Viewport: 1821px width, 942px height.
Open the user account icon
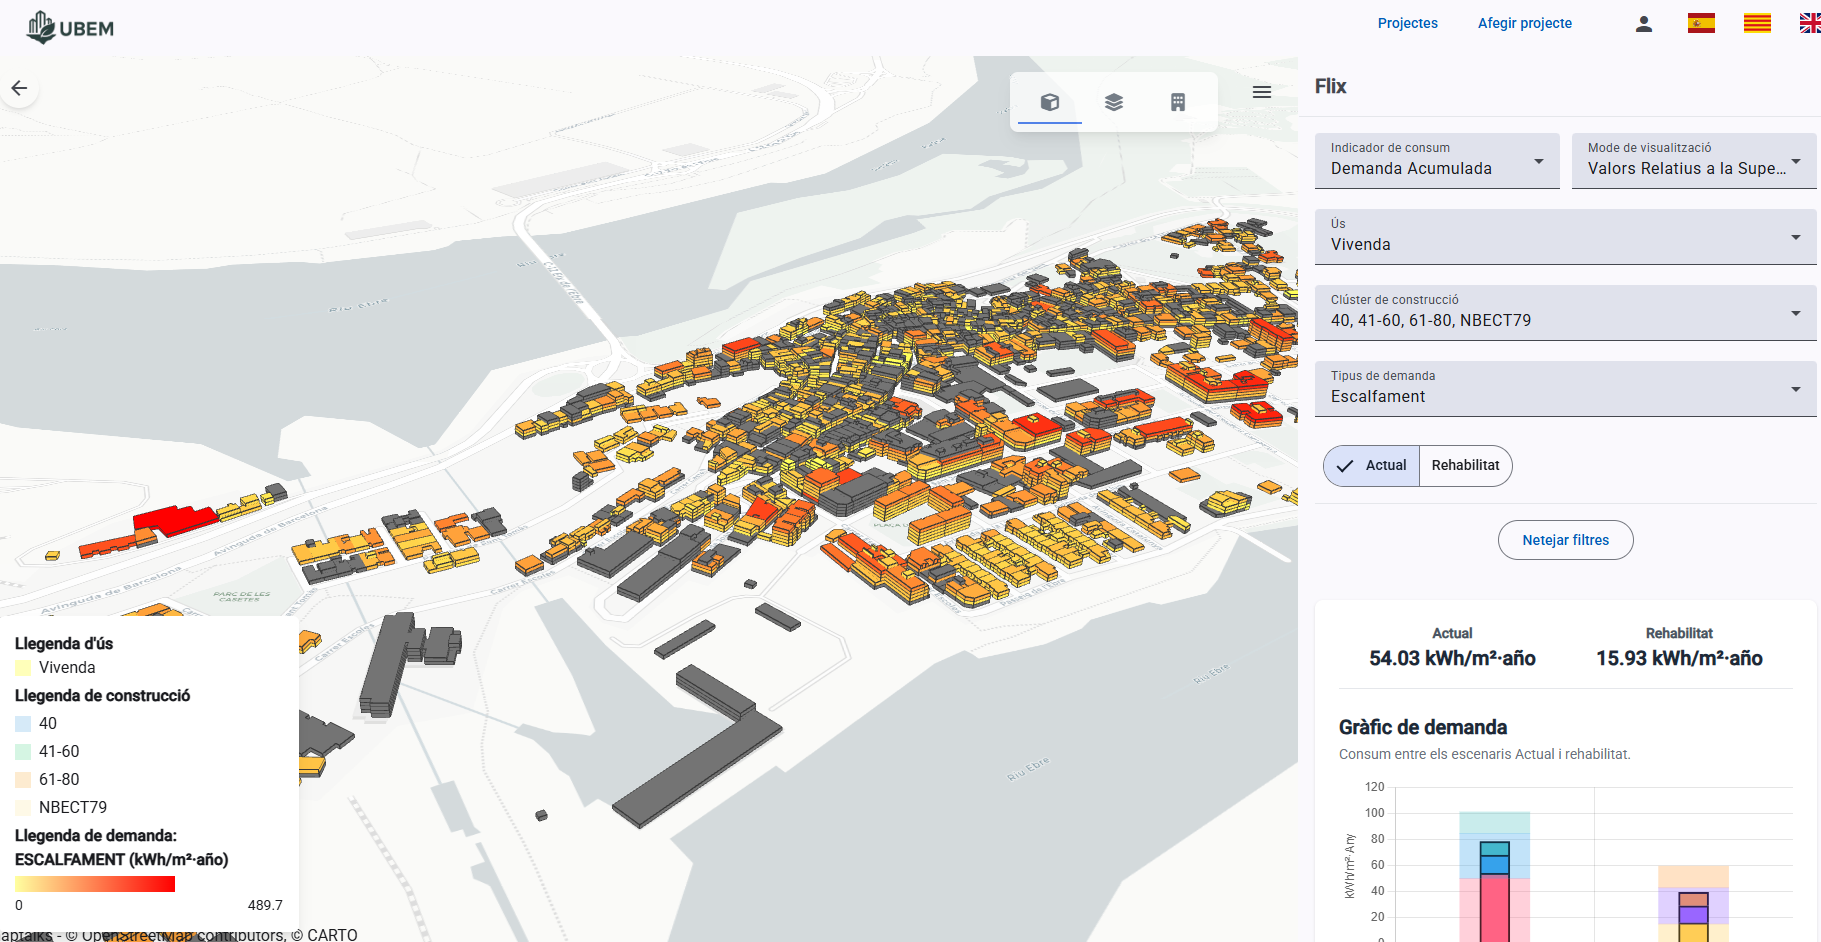tap(1644, 24)
